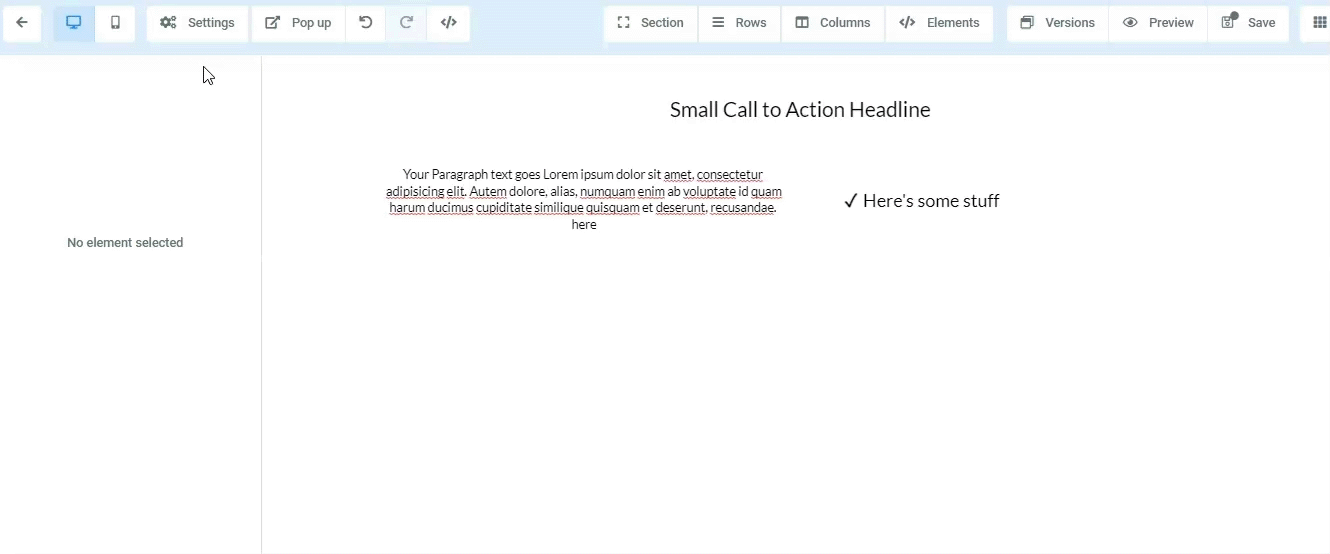Open the Columns panel
This screenshot has width=1330, height=554.
833,23
